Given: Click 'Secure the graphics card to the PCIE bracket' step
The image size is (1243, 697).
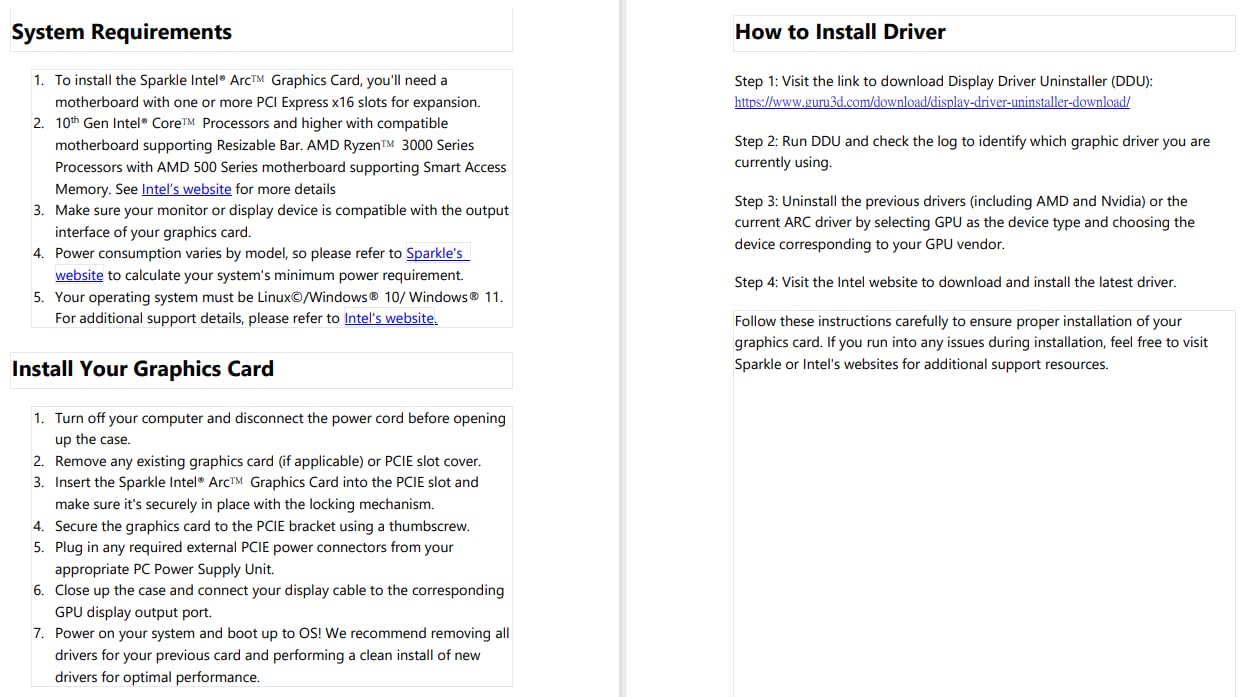Looking at the screenshot, I should [x=262, y=526].
